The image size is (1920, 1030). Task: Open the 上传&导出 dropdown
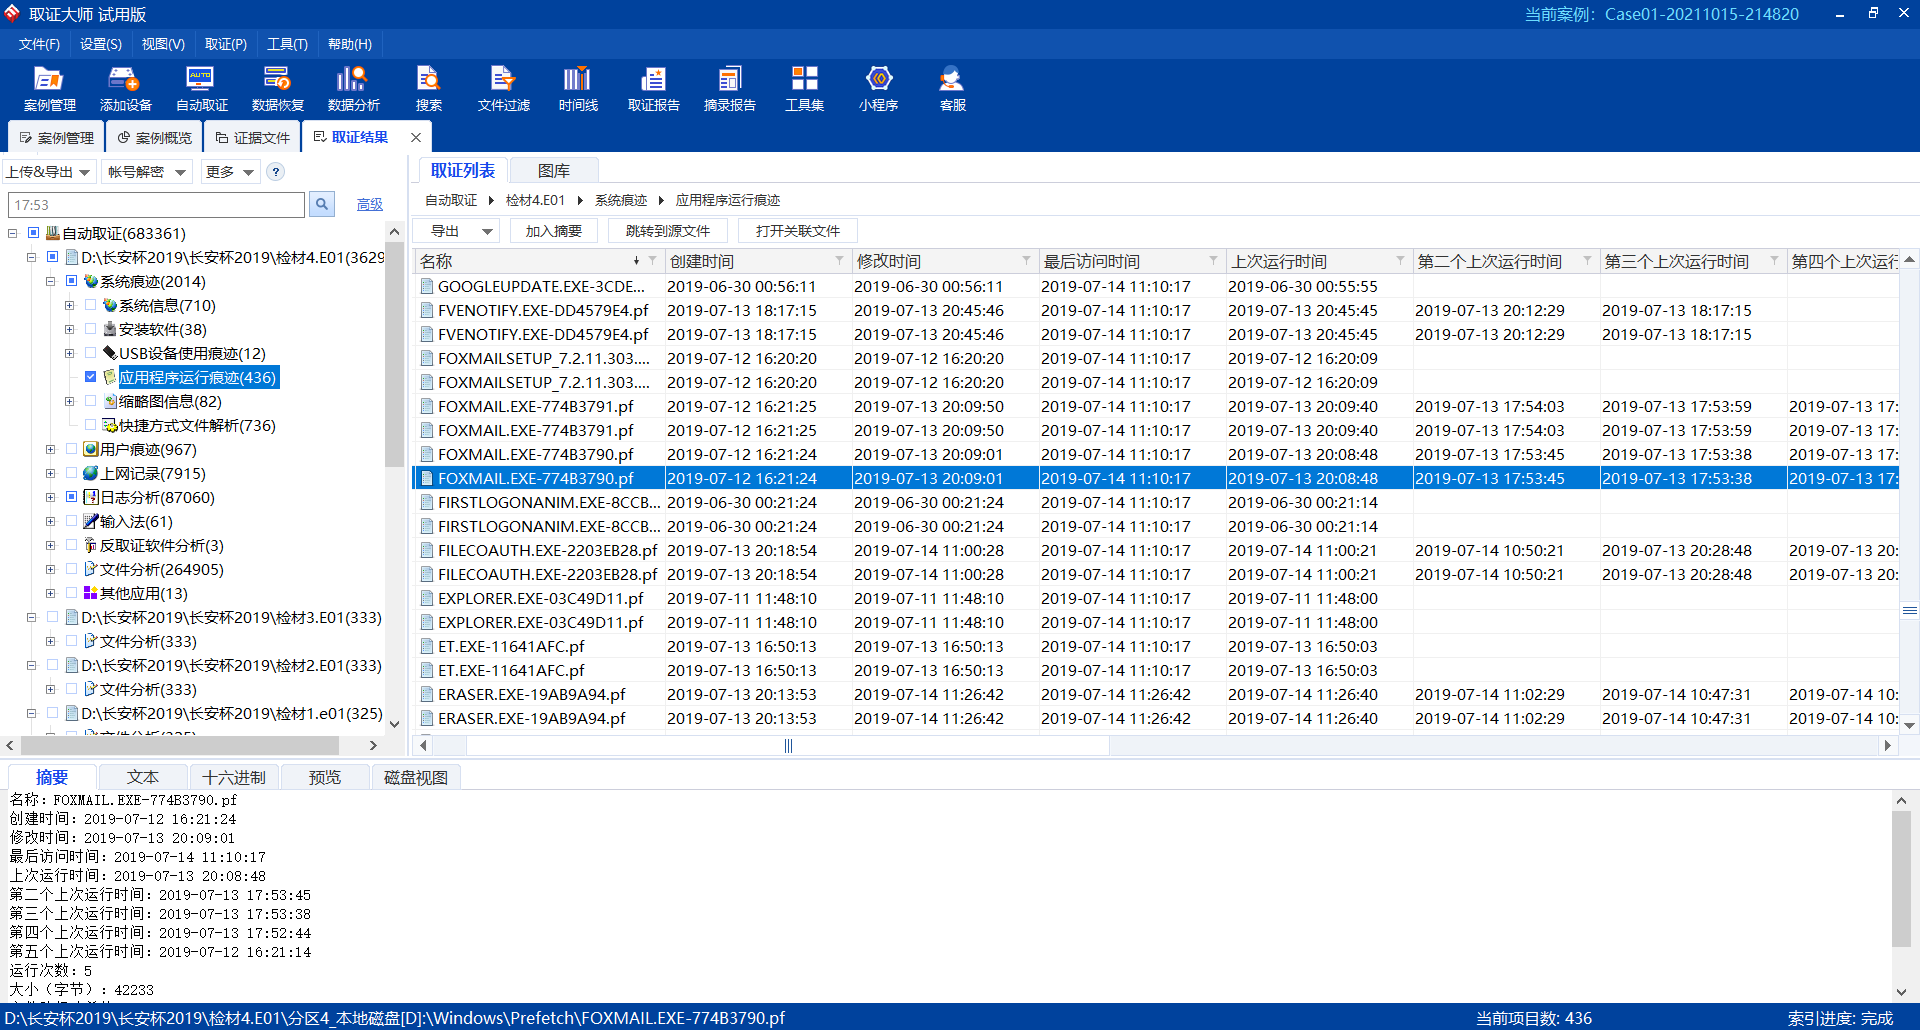click(x=49, y=172)
